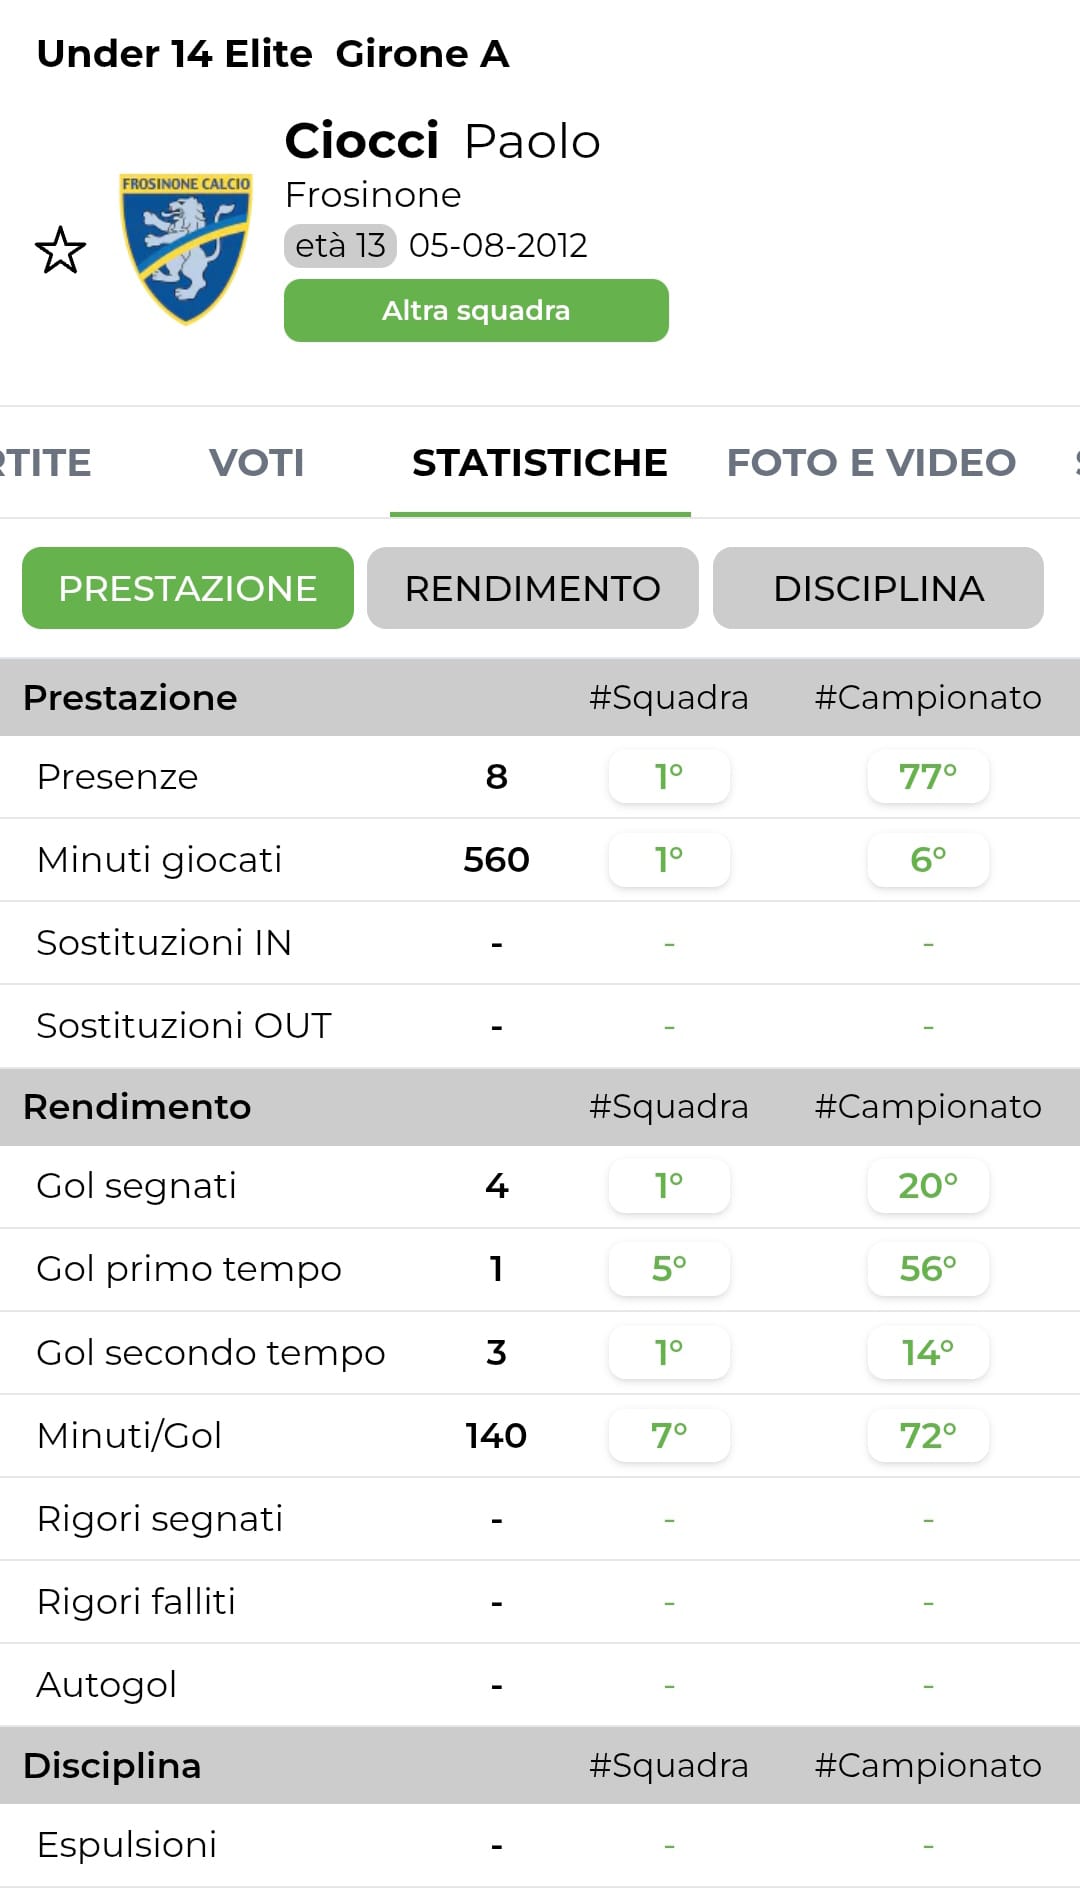Click the Gol primo tempo 5° squad badge
The width and height of the screenshot is (1080, 1896).
click(x=669, y=1269)
